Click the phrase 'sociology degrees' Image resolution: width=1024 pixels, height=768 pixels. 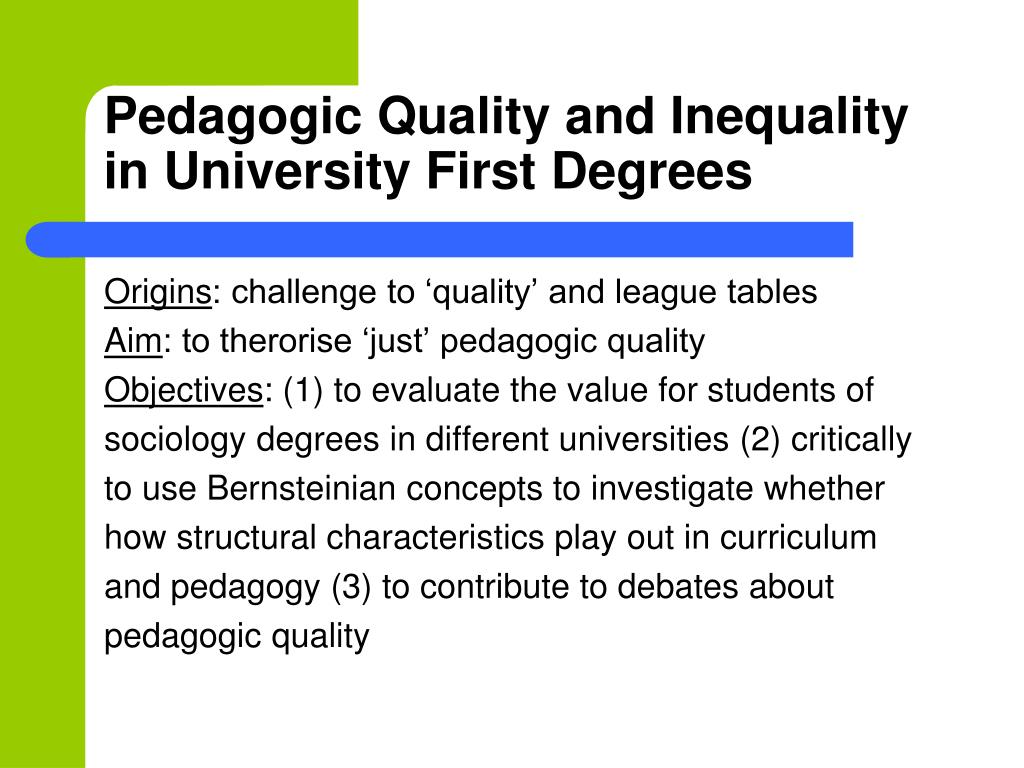(242, 440)
